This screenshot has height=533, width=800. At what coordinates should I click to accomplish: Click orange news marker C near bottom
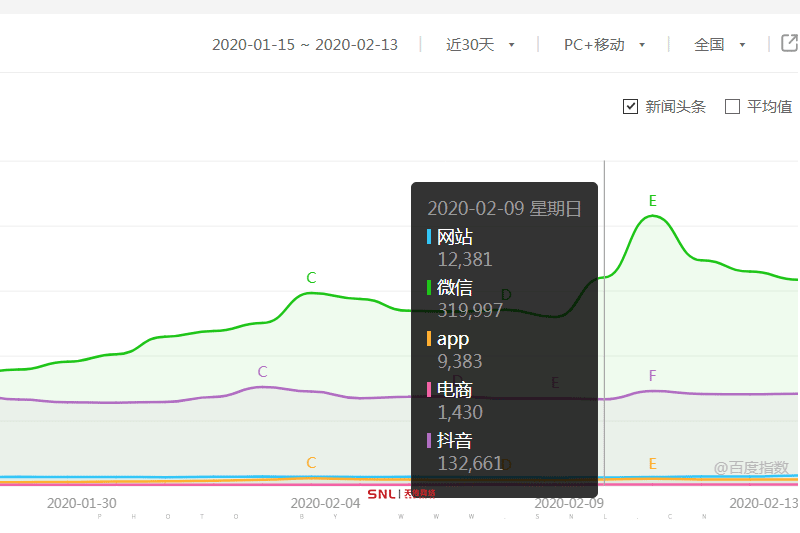coord(311,463)
